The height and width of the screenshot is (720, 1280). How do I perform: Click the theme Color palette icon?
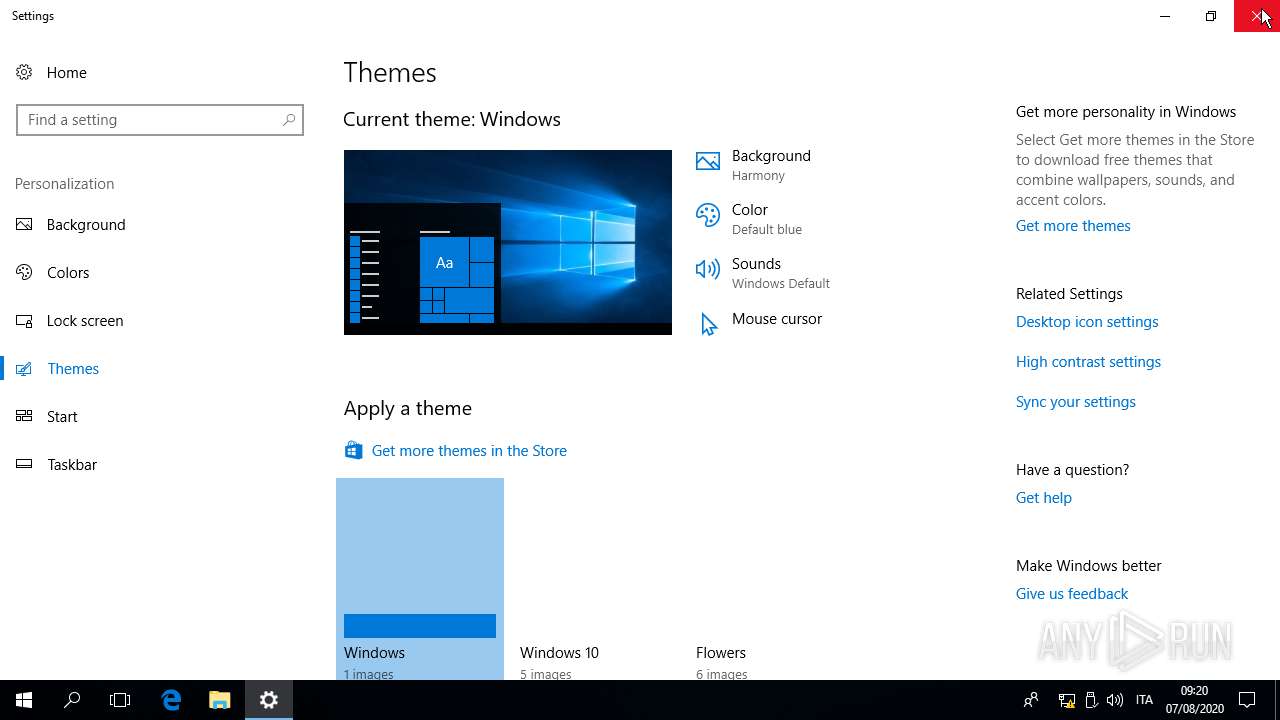pos(707,215)
